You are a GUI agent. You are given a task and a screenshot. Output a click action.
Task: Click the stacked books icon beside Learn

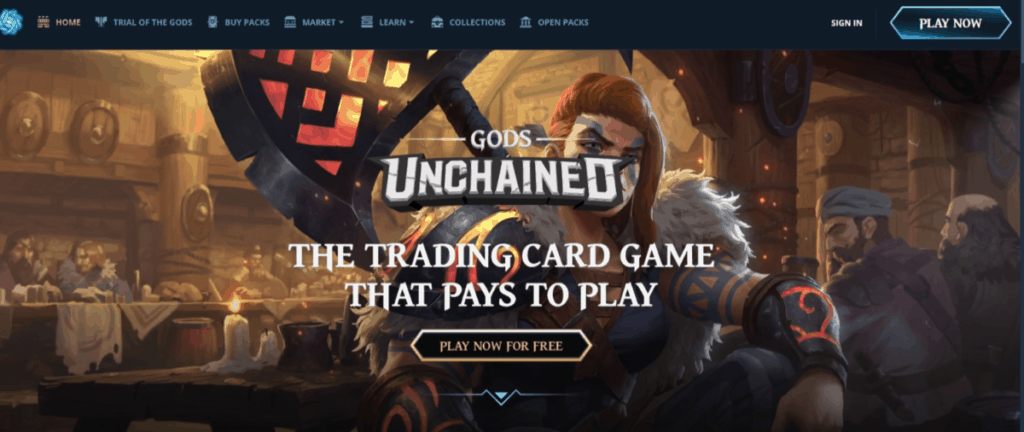pyautogui.click(x=367, y=22)
